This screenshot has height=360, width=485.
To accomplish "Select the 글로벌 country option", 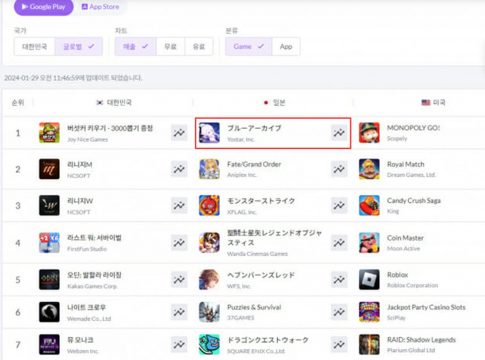I will click(79, 46).
